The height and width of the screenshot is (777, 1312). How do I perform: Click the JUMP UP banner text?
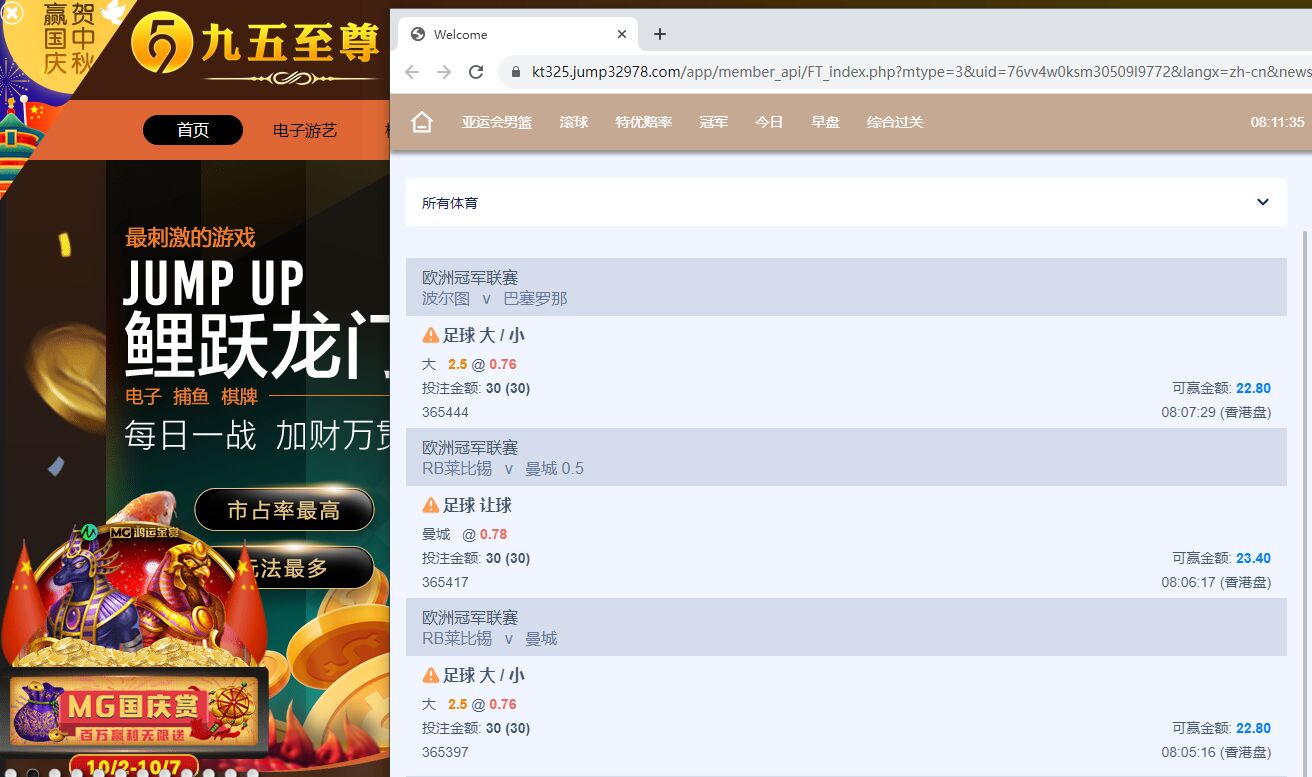(x=214, y=281)
